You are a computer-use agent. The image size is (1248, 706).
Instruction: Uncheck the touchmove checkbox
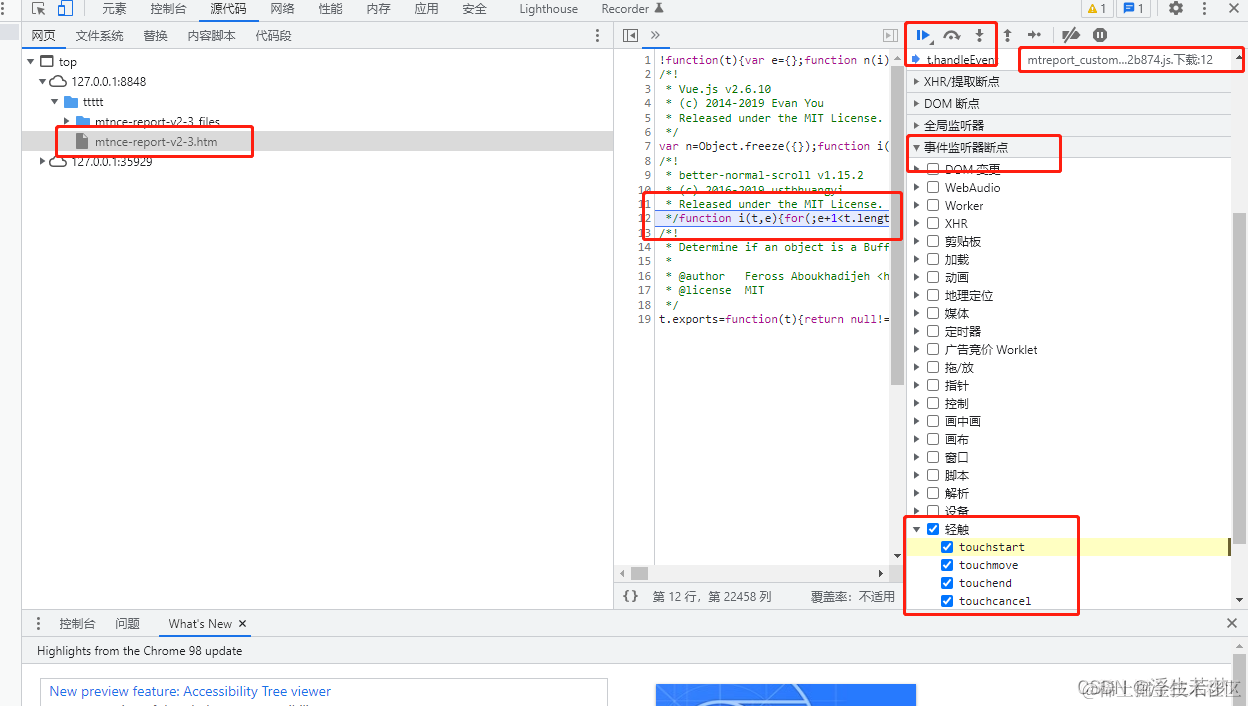tap(947, 565)
